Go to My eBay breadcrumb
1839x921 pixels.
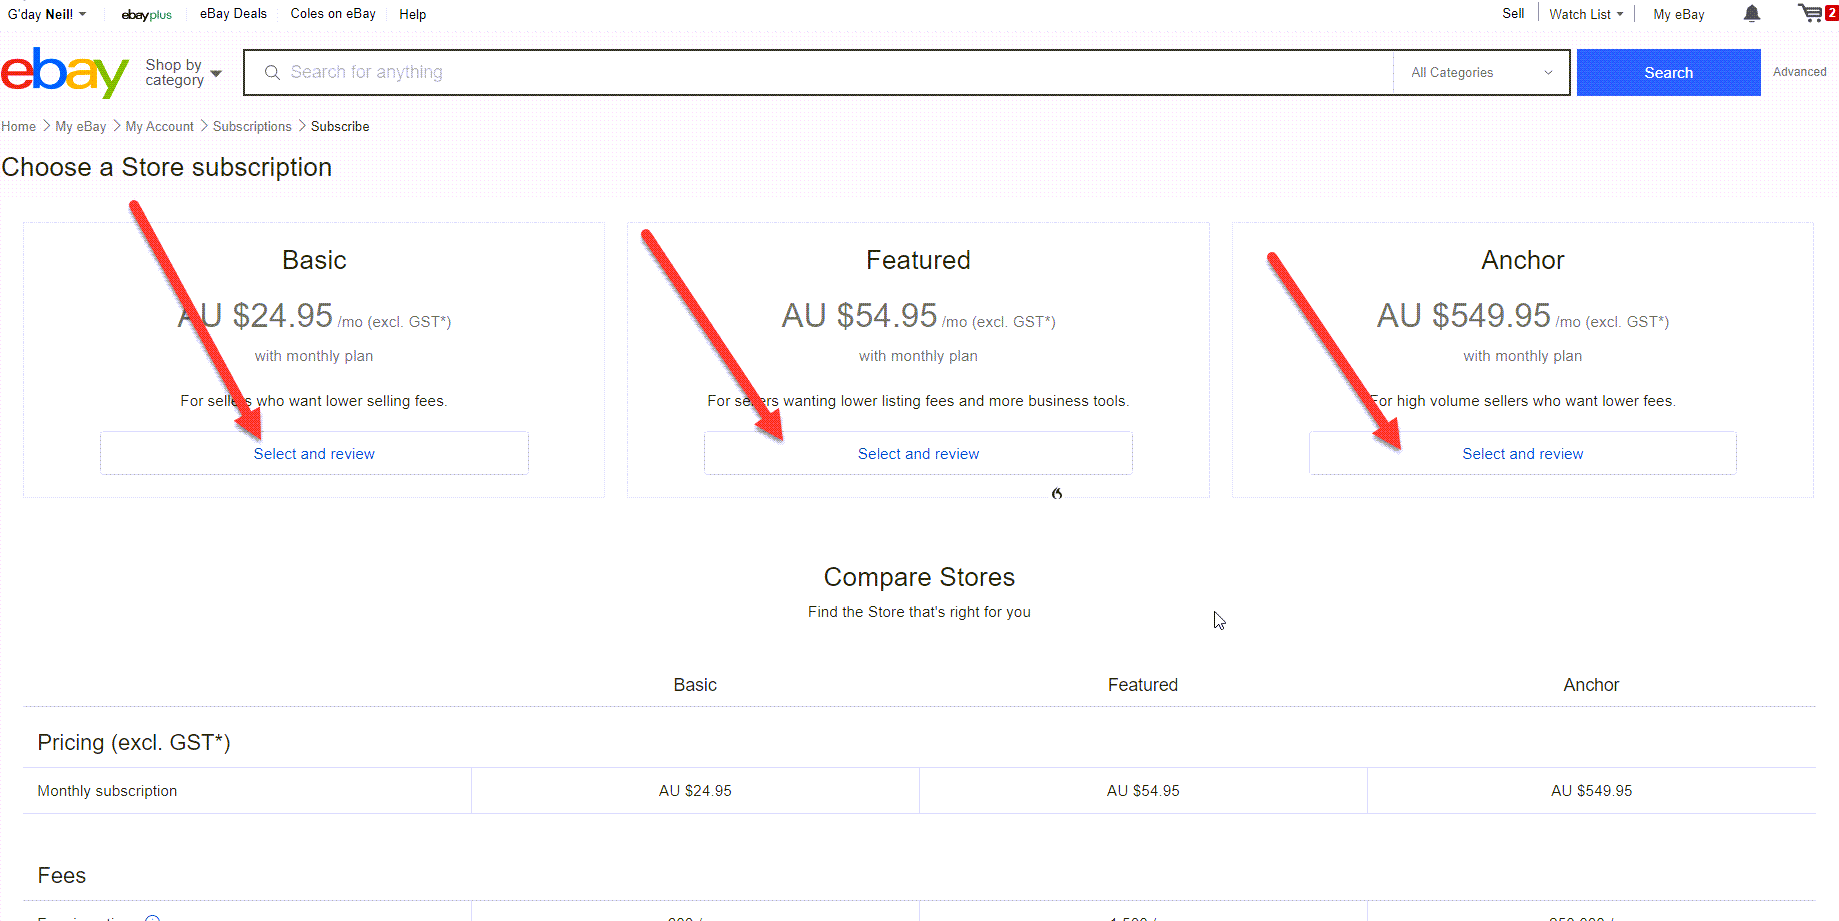[x=81, y=126]
